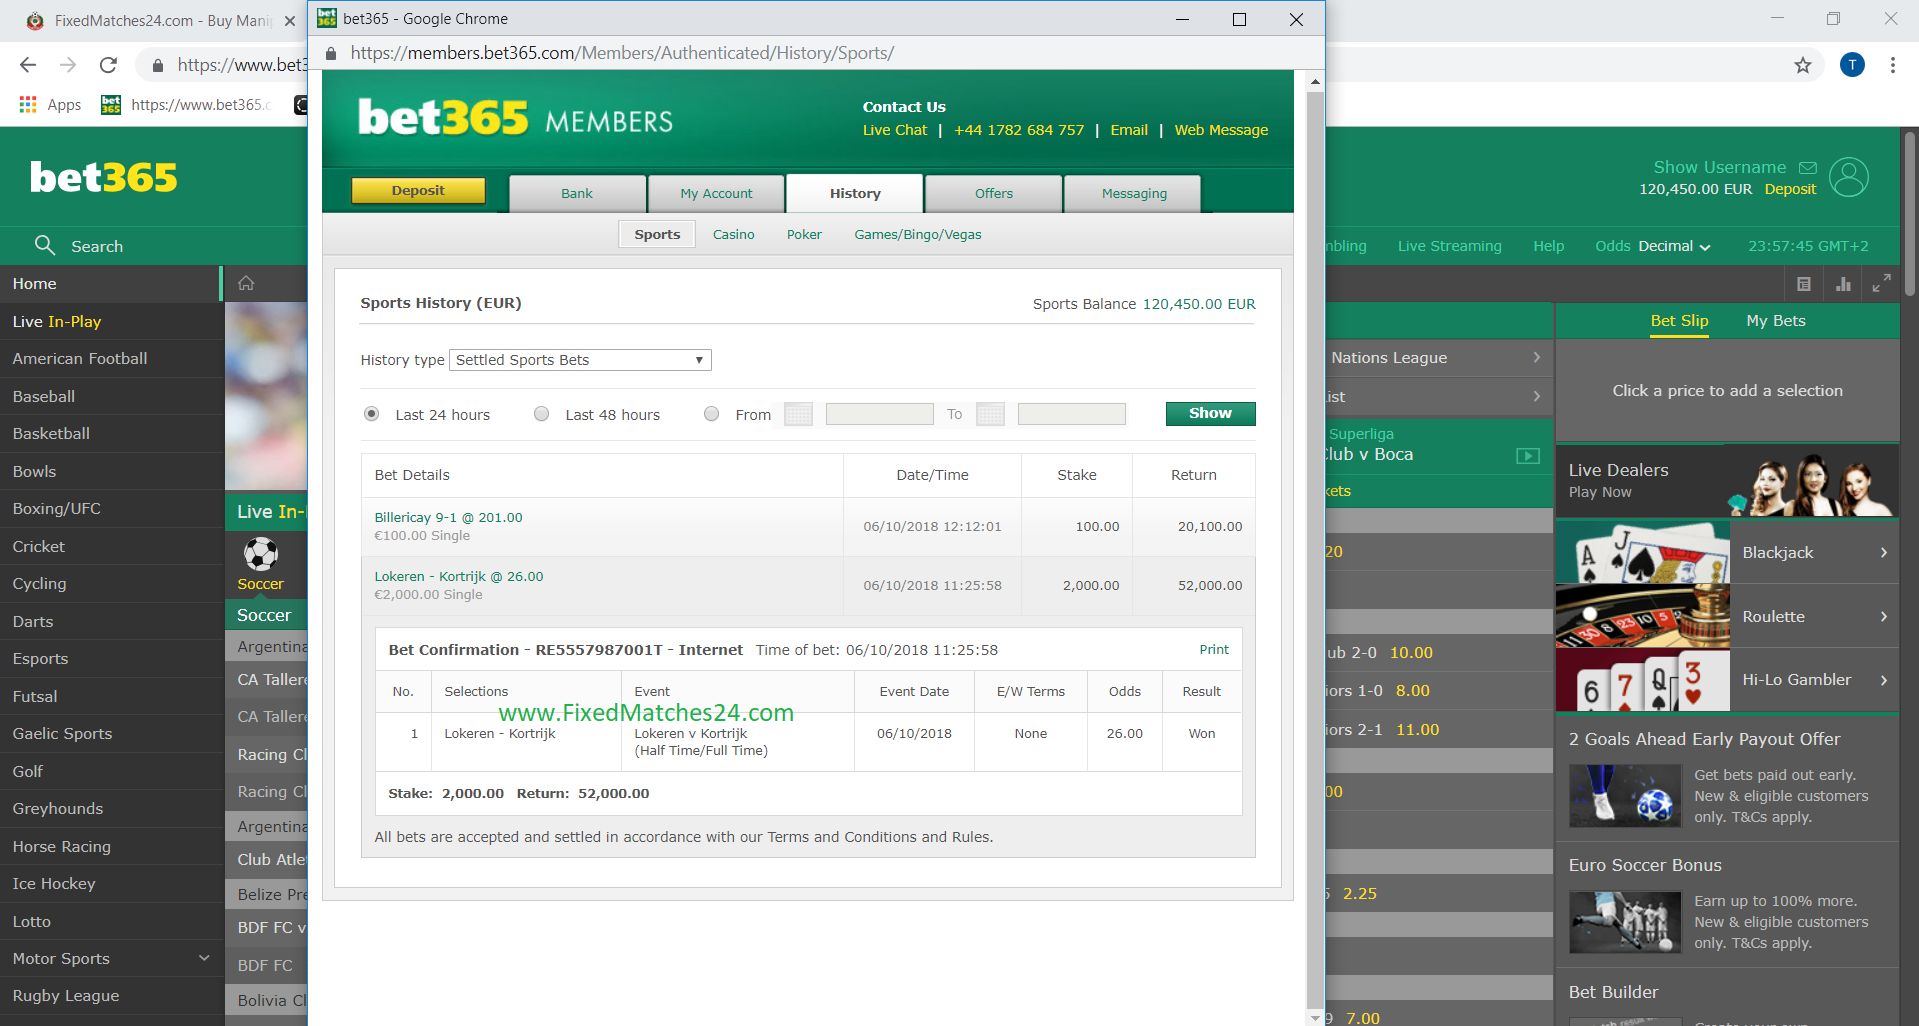Go back in the main browser window
Screen dimensions: 1919x1026
coord(28,65)
